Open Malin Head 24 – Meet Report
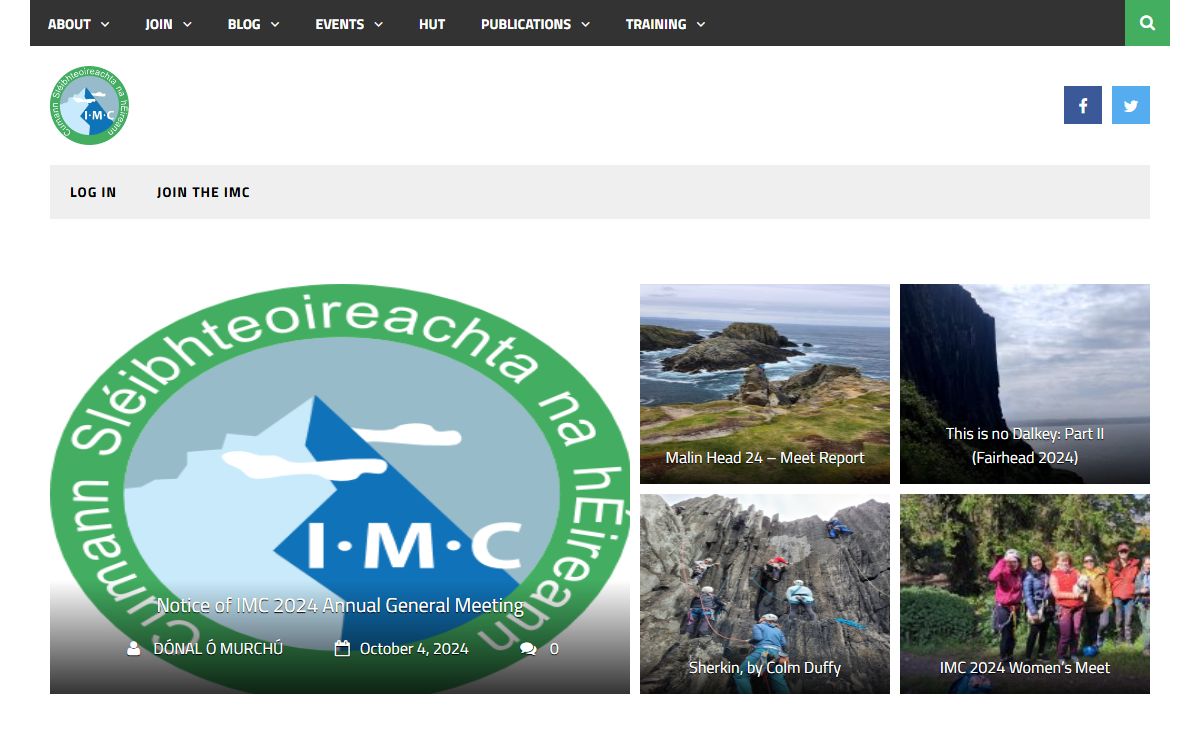 click(x=765, y=457)
